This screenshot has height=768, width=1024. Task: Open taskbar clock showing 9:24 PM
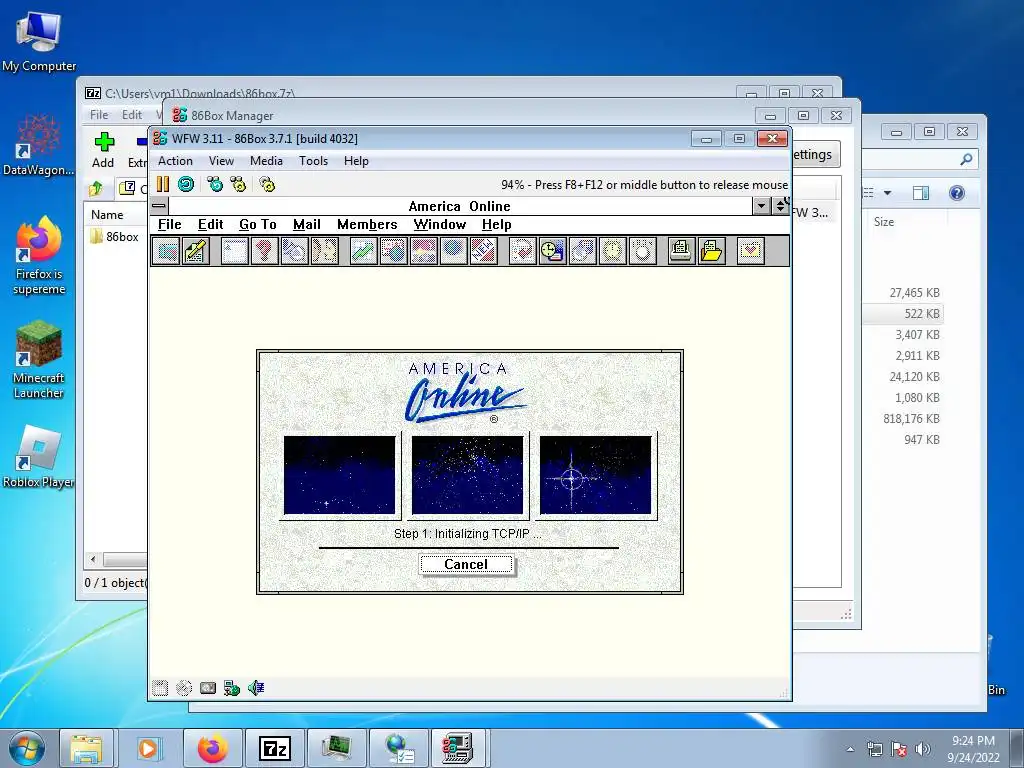point(973,749)
